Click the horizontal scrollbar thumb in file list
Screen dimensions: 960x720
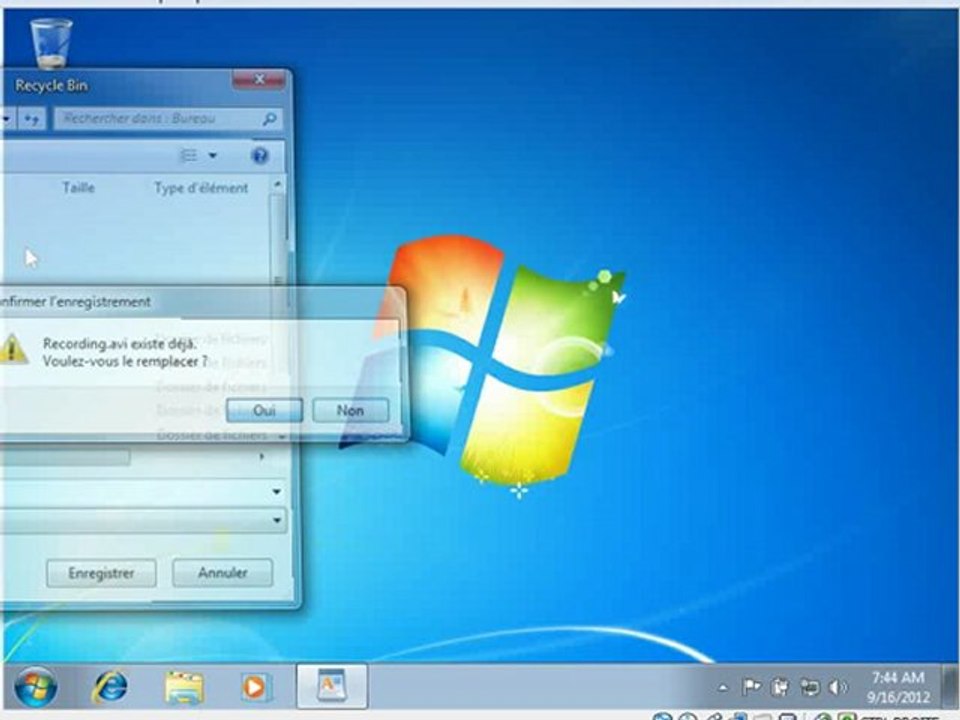[x=65, y=457]
